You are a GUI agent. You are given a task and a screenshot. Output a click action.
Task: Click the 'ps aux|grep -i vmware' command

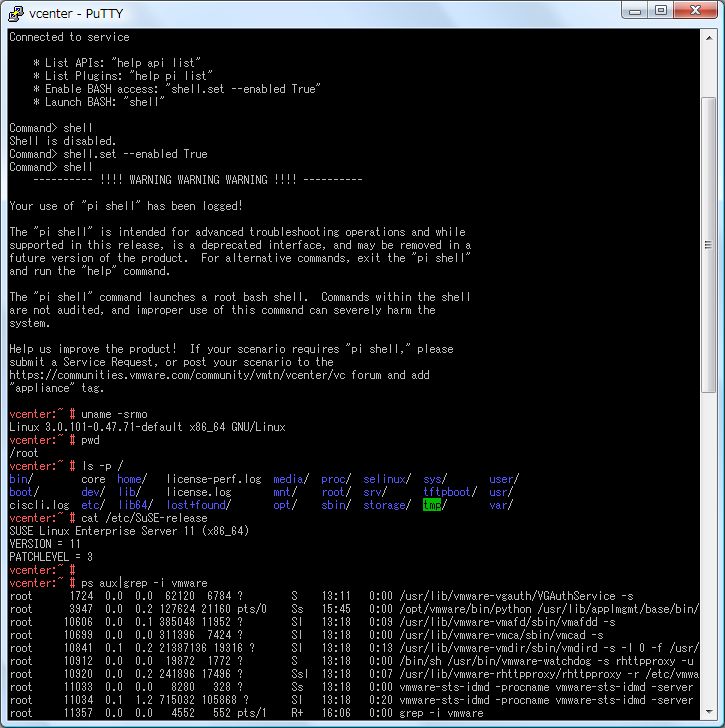click(144, 583)
